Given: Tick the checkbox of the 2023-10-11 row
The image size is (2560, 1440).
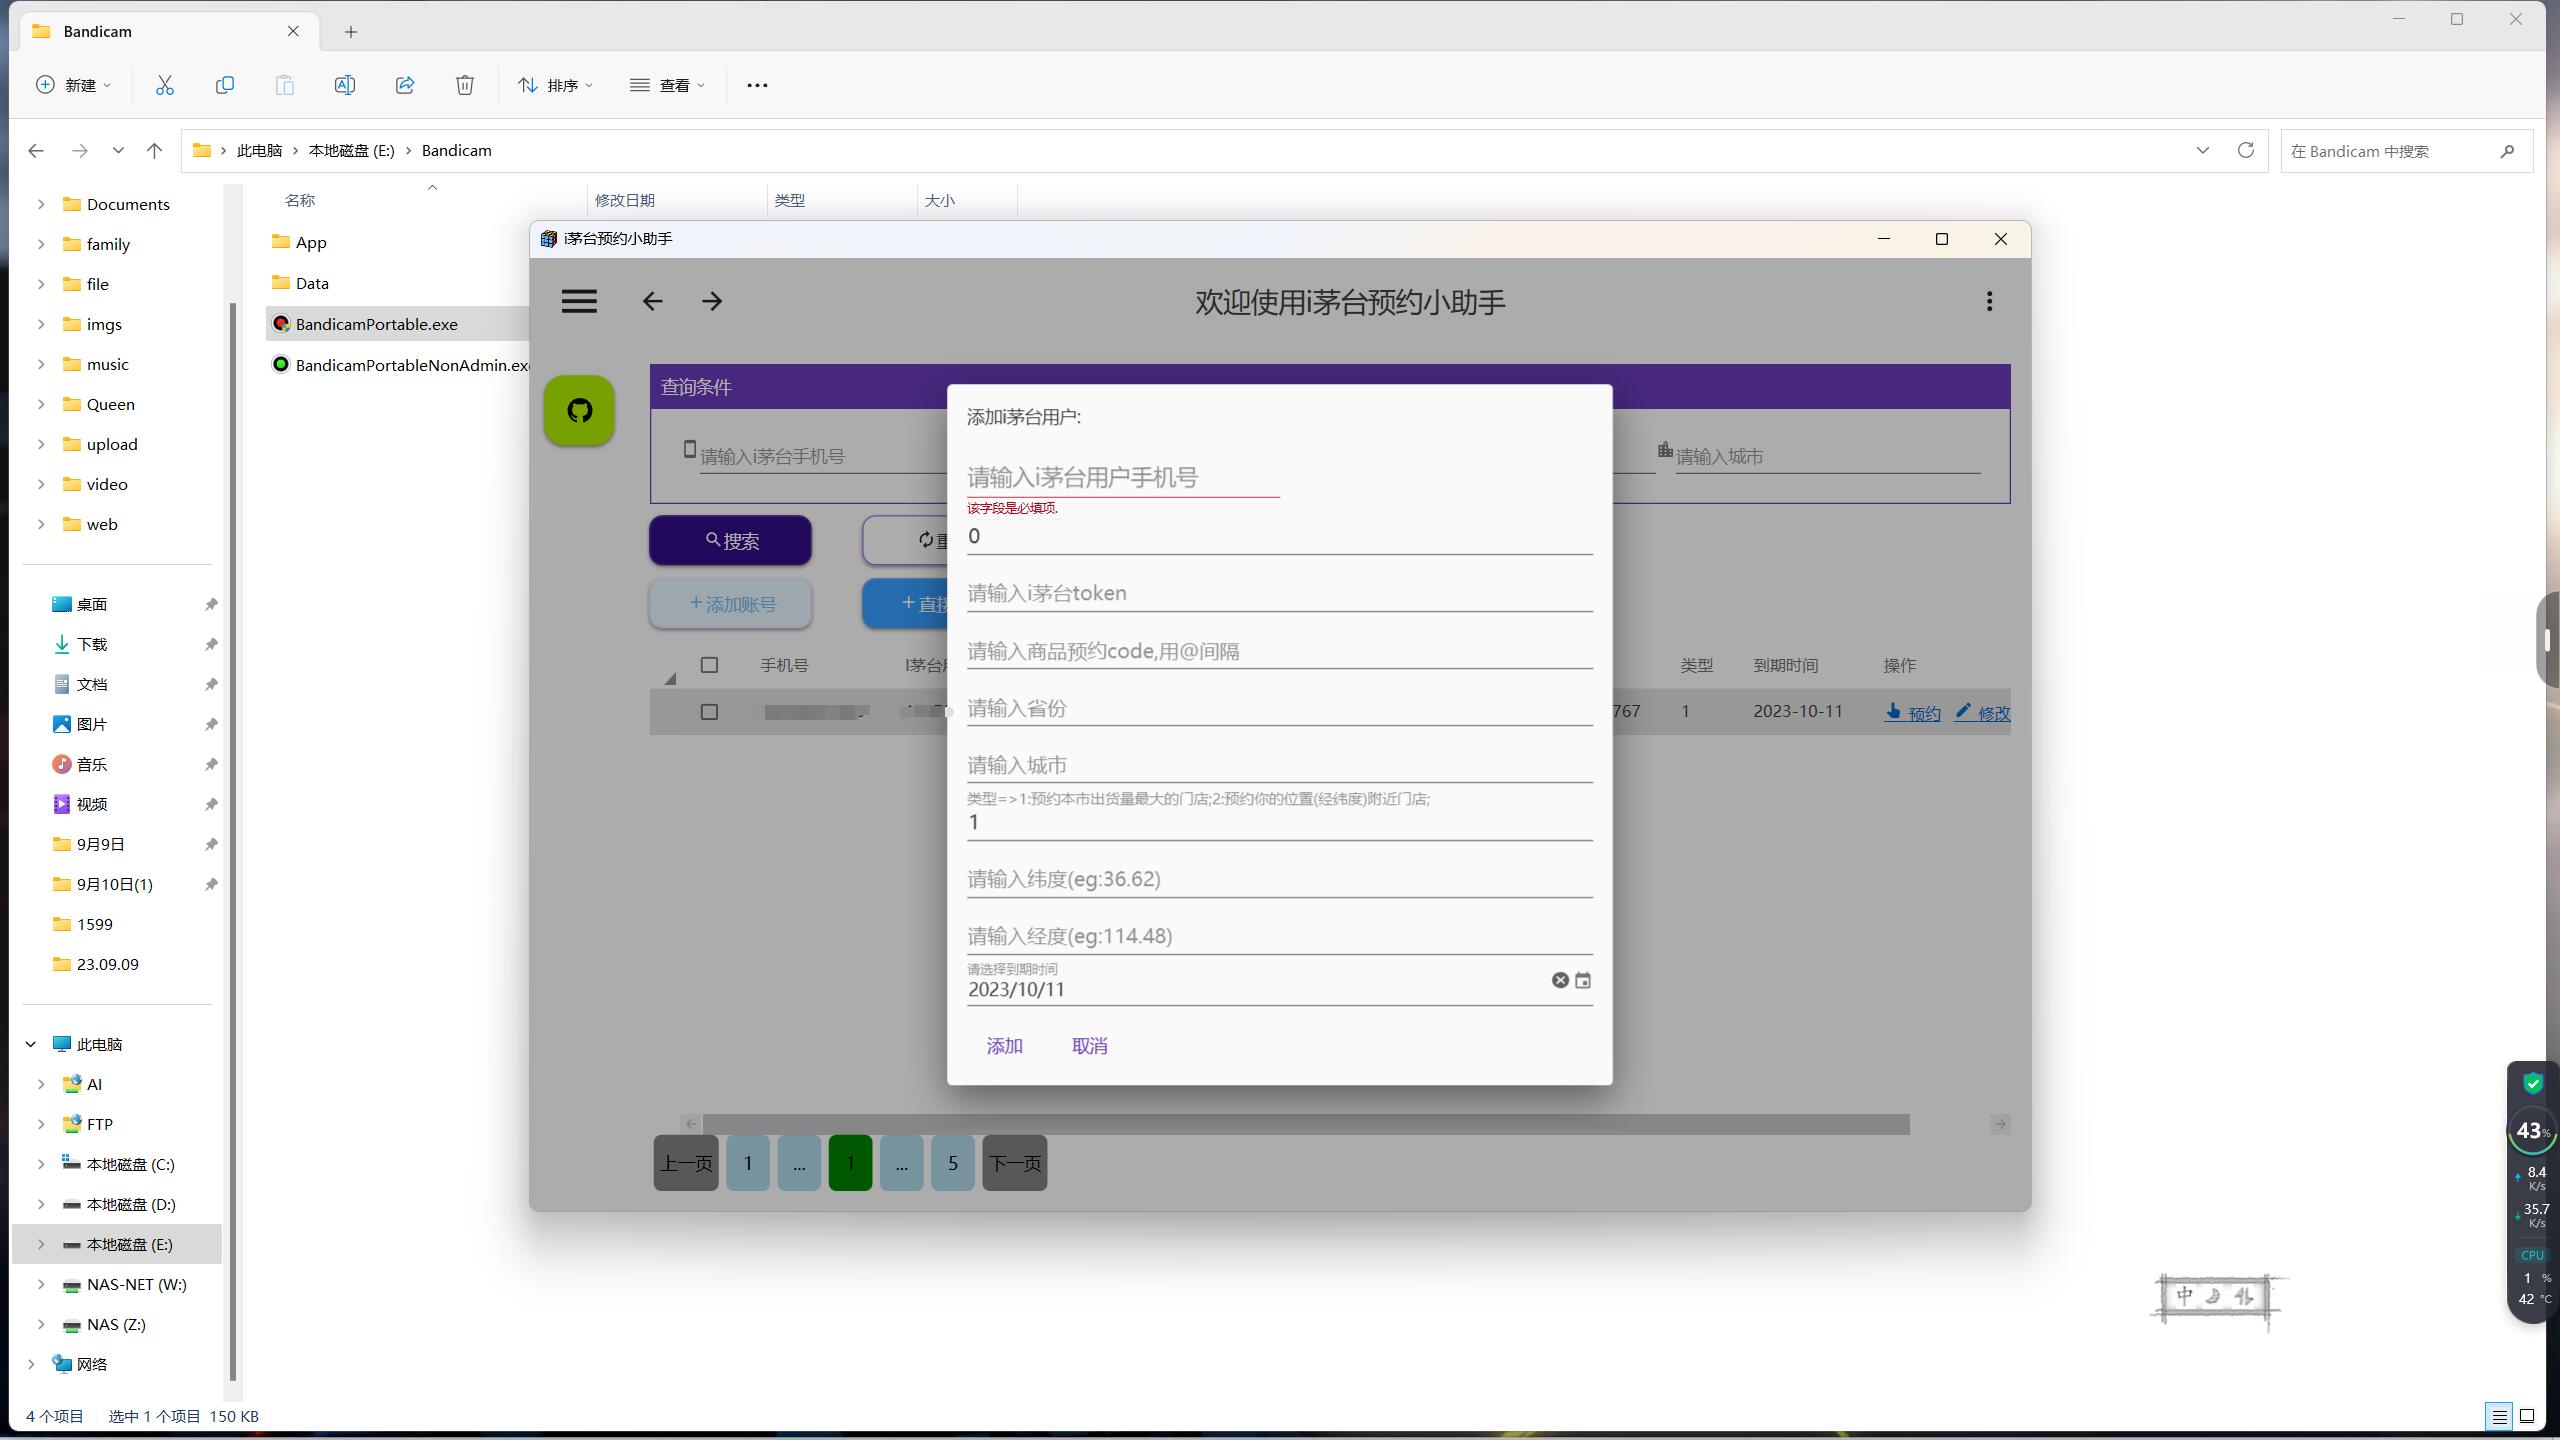Looking at the screenshot, I should click(709, 712).
